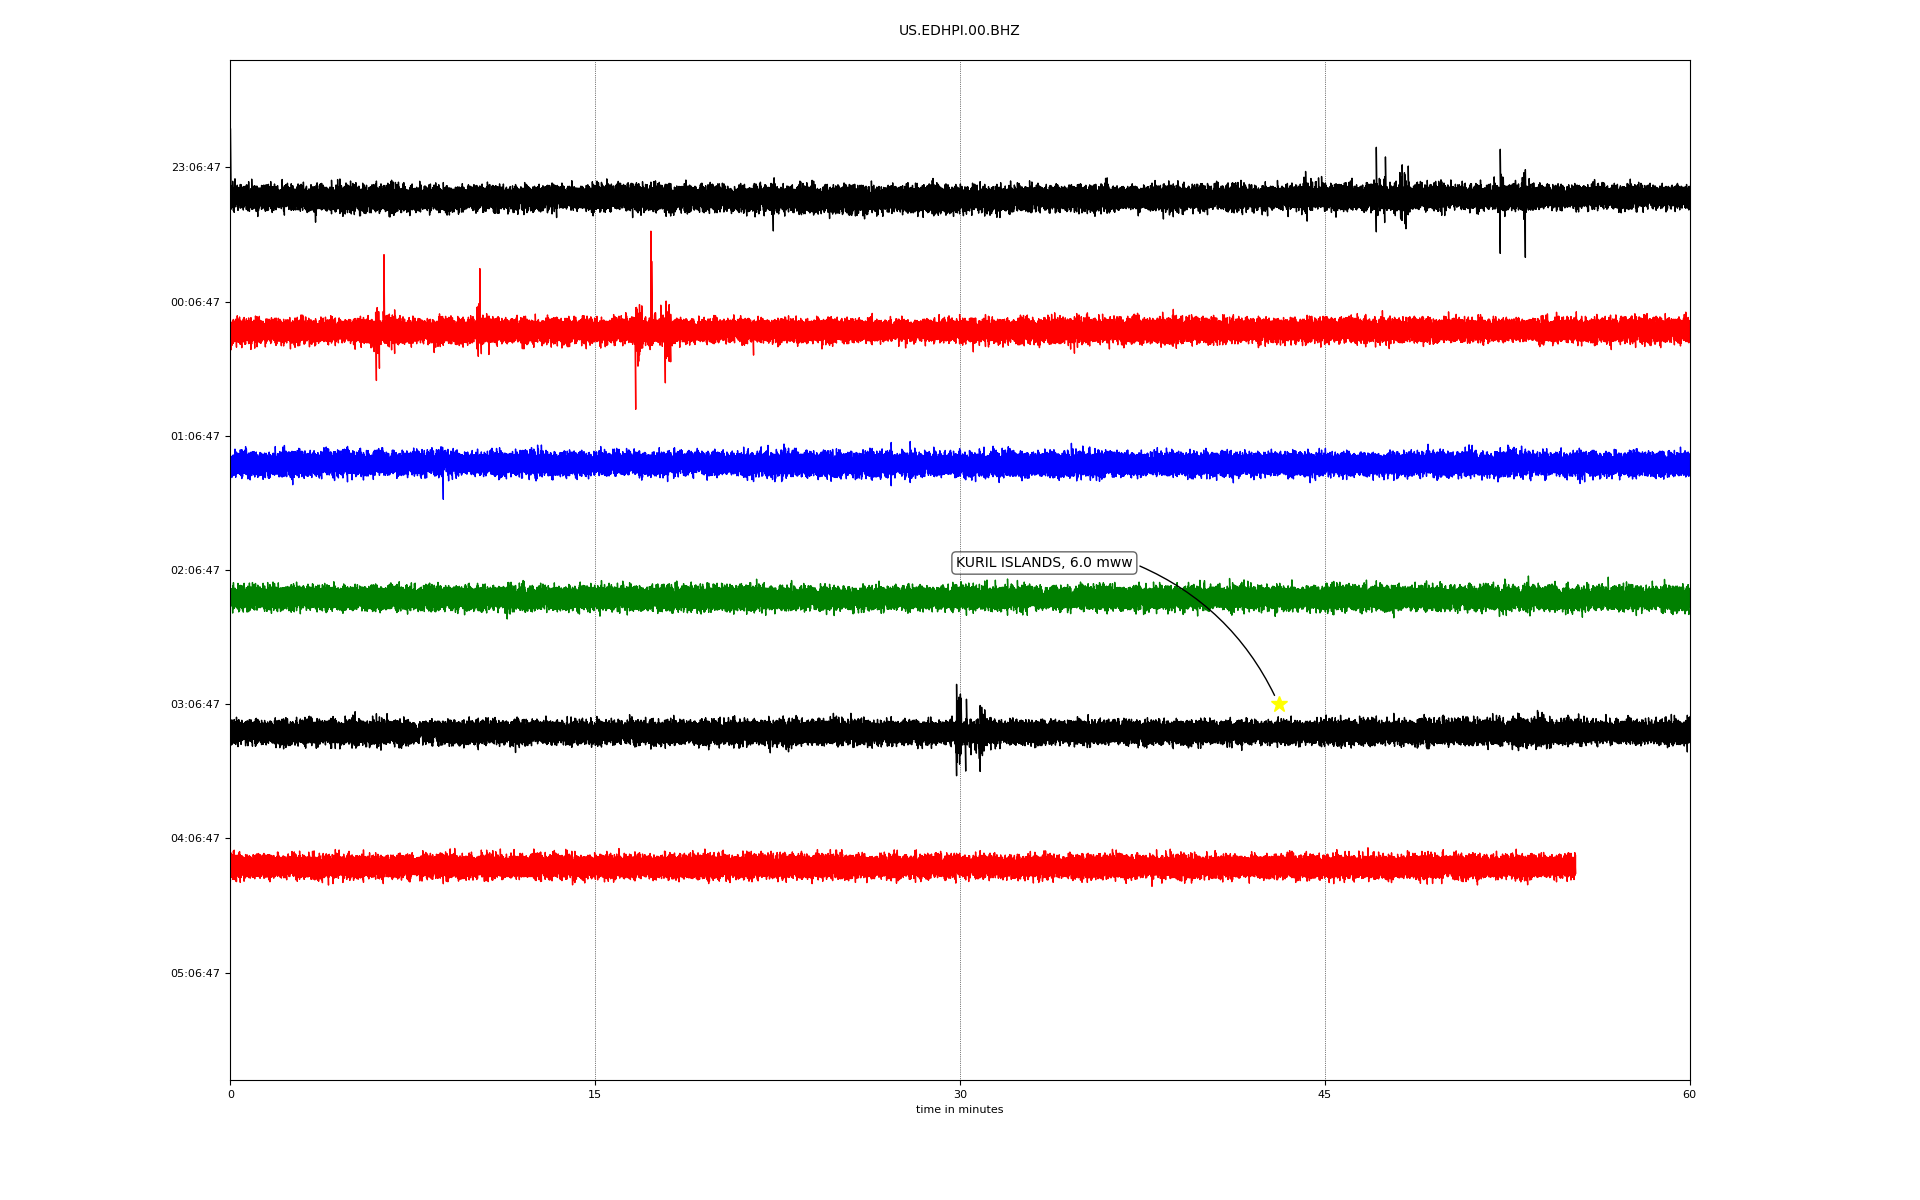This screenshot has height=1200, width=1920.
Task: Click the 03:06:47 time label
Action: [196, 705]
